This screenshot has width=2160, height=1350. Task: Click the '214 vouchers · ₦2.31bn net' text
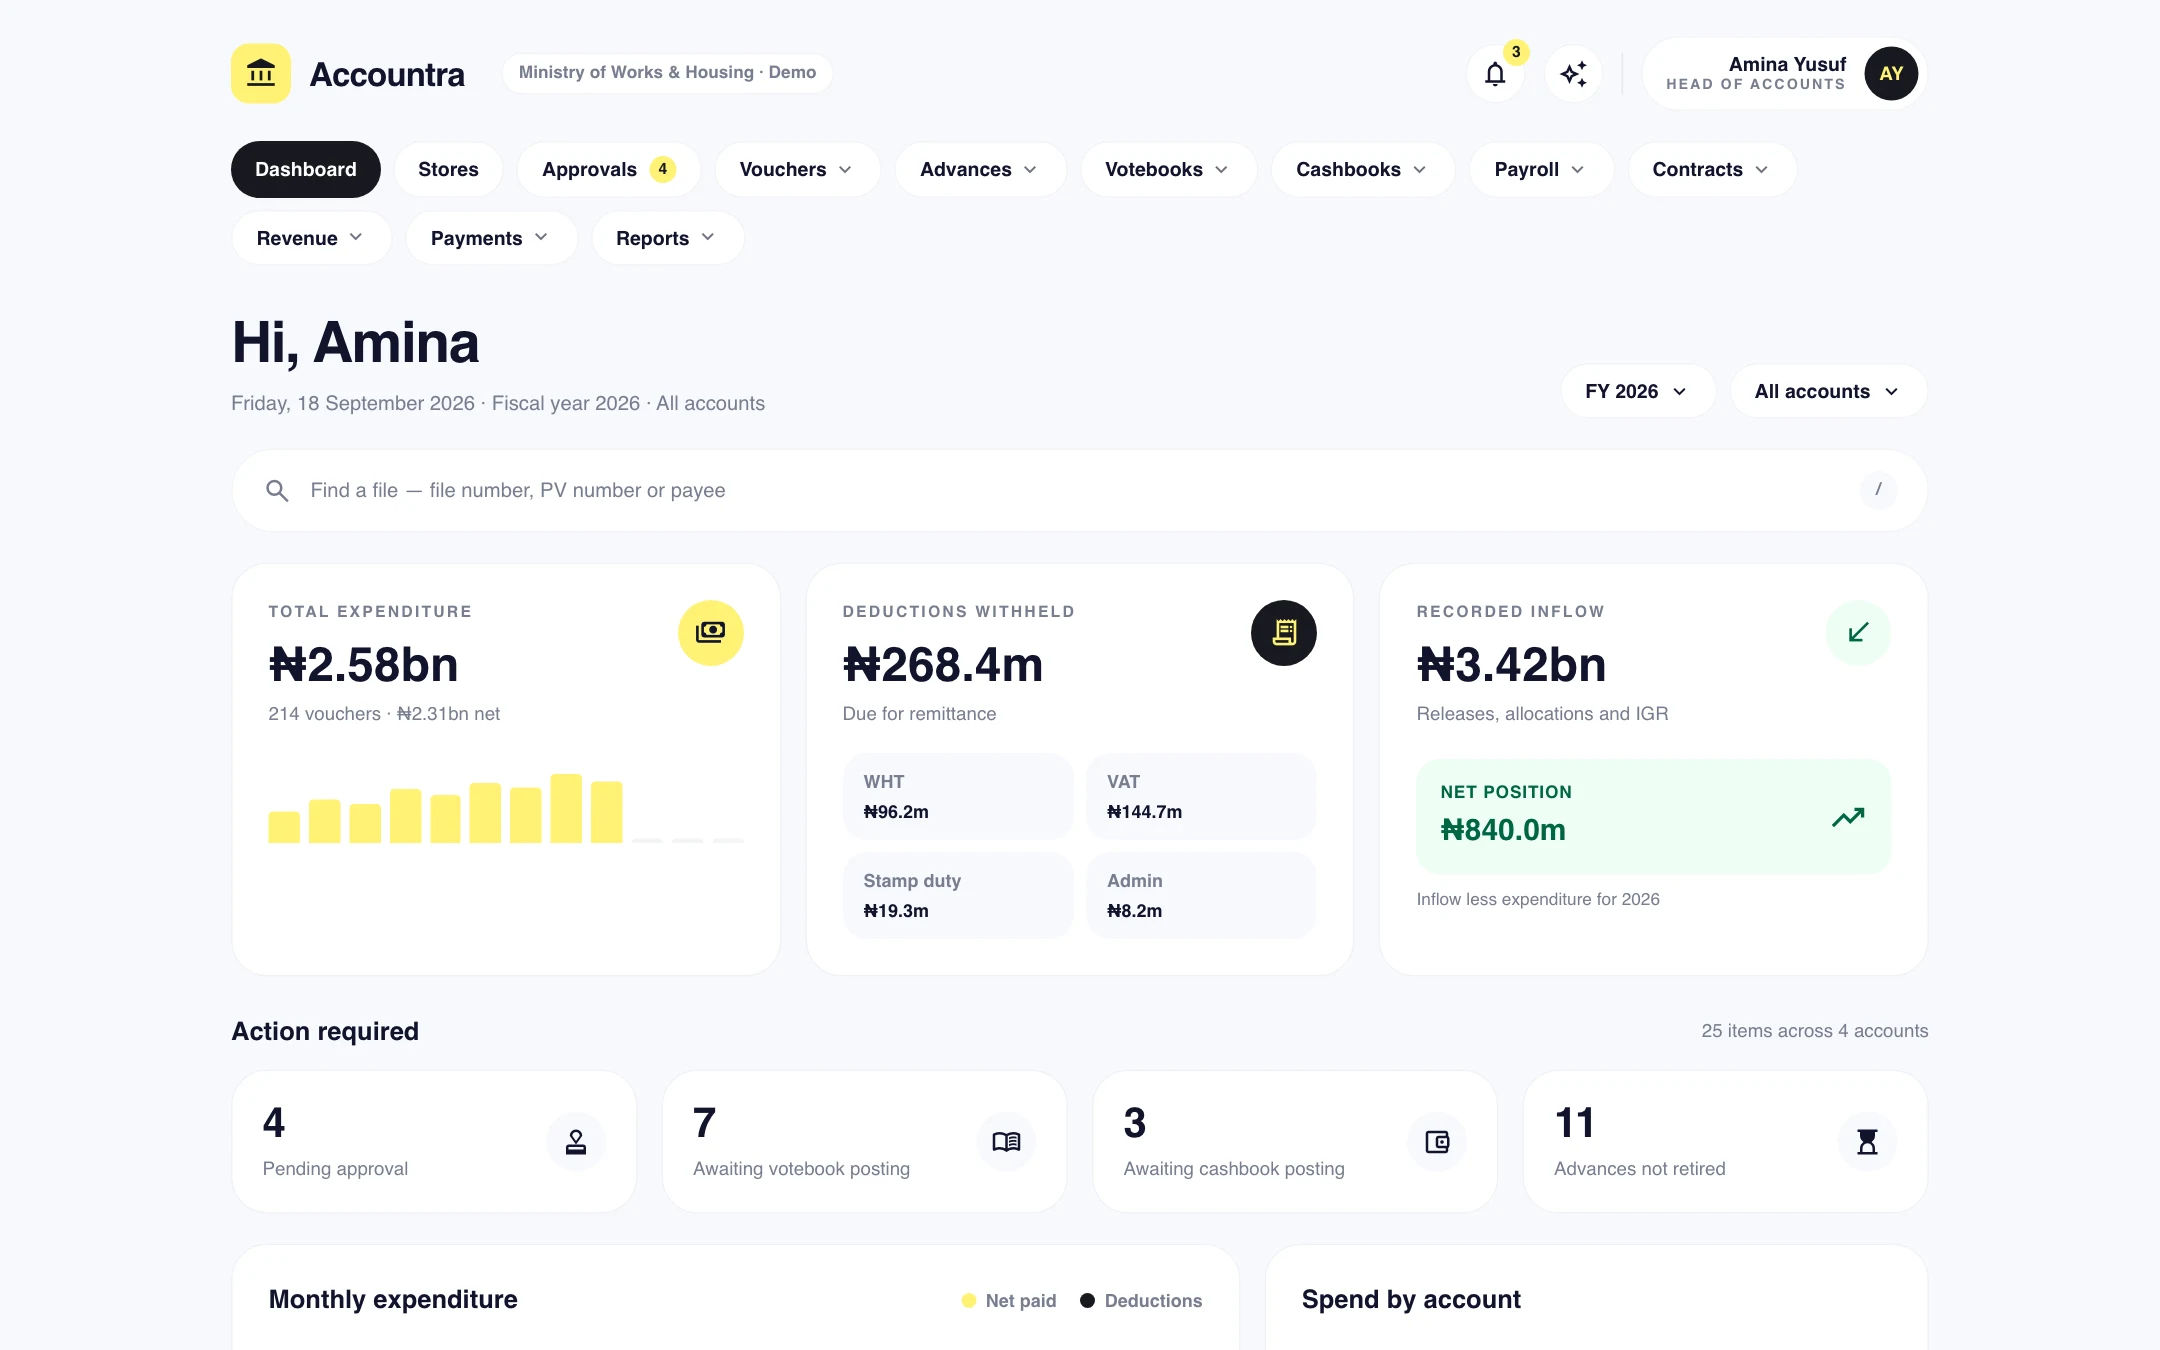tap(384, 714)
